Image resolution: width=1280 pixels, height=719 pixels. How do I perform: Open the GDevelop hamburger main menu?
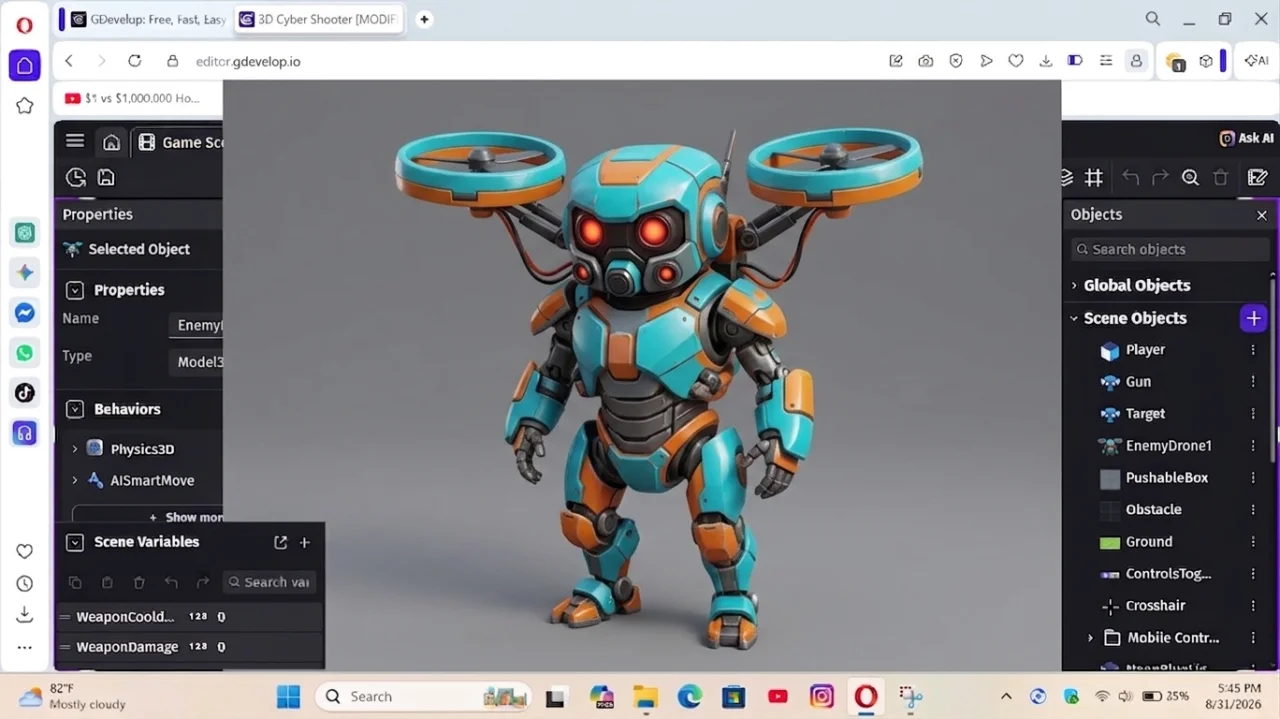tap(75, 141)
